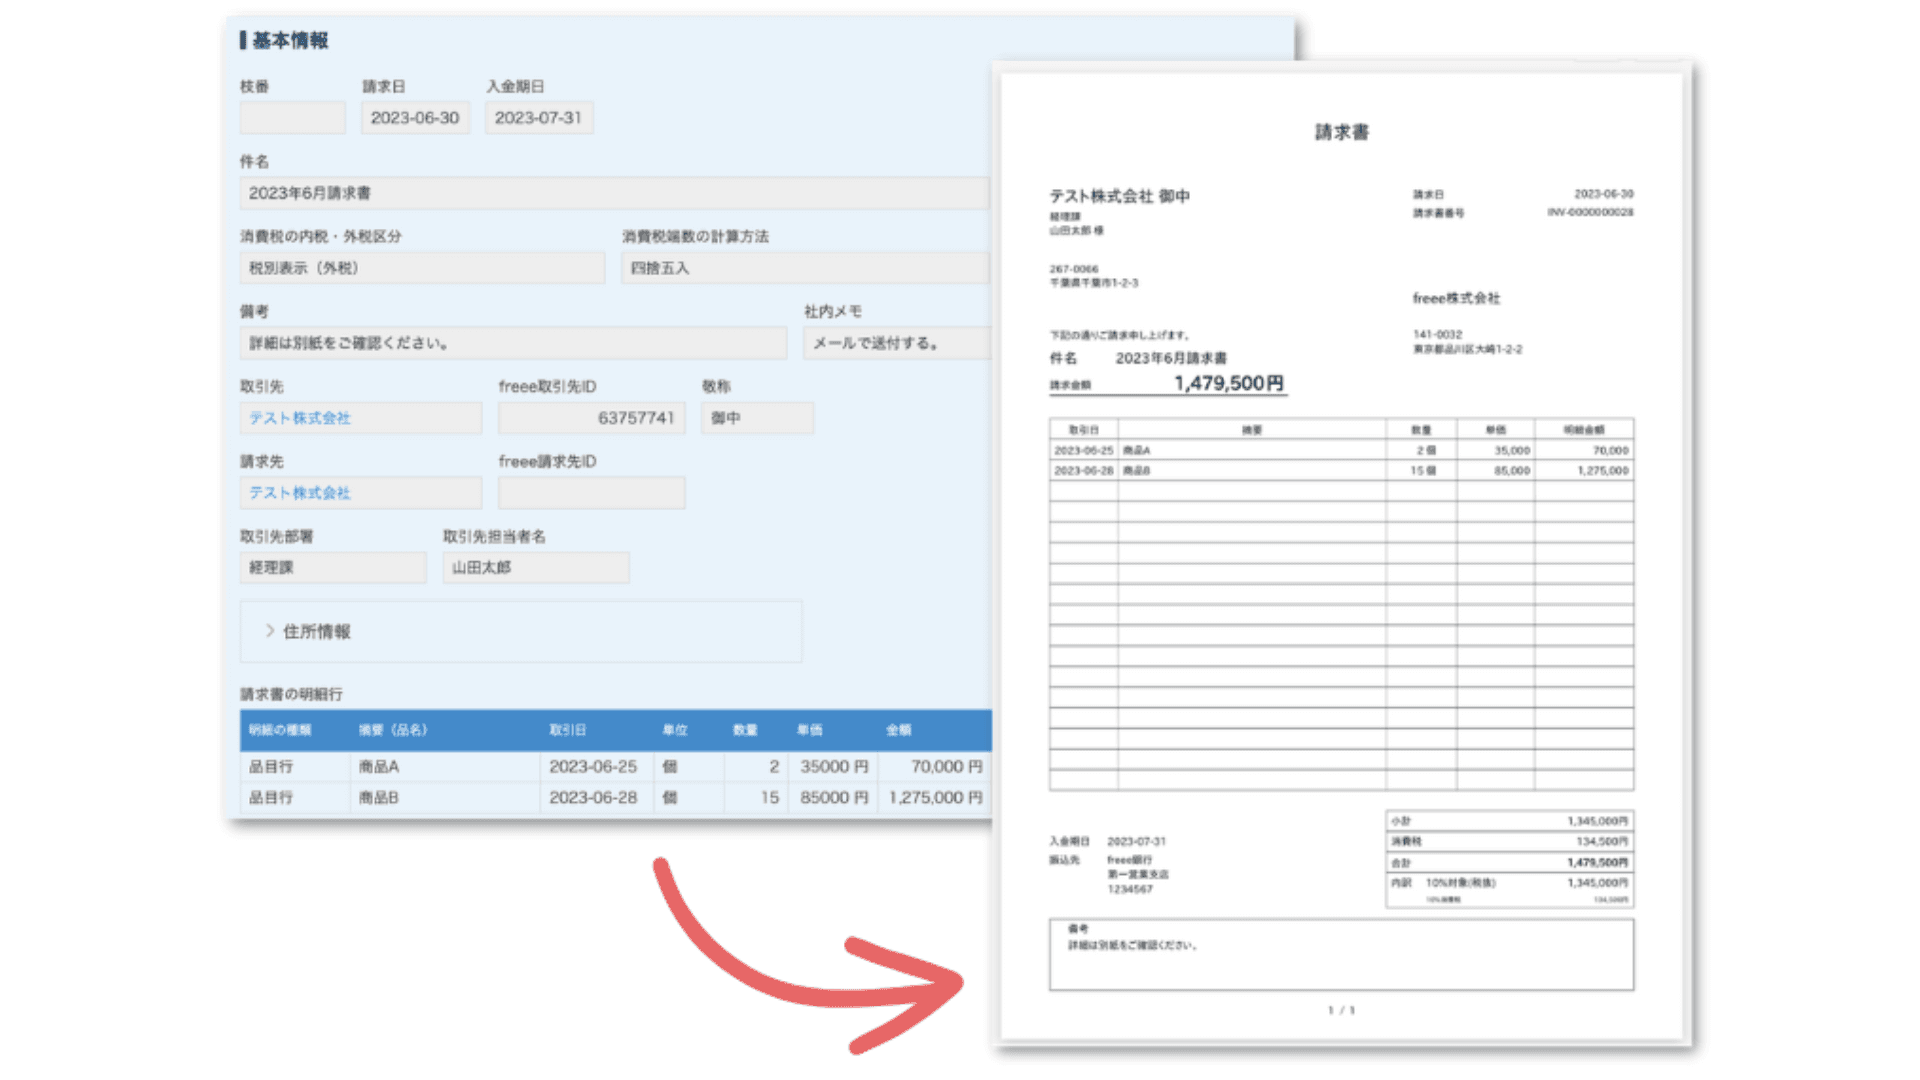Click the 2023-06-28 date cell for 商品B
Screen dimensions: 1920x1080
point(596,798)
